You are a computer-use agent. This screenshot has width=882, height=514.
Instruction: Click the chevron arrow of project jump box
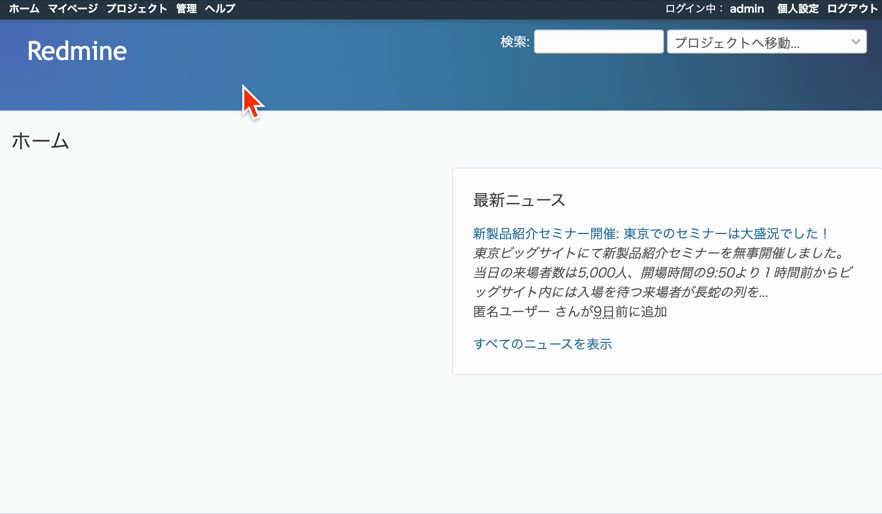point(856,42)
